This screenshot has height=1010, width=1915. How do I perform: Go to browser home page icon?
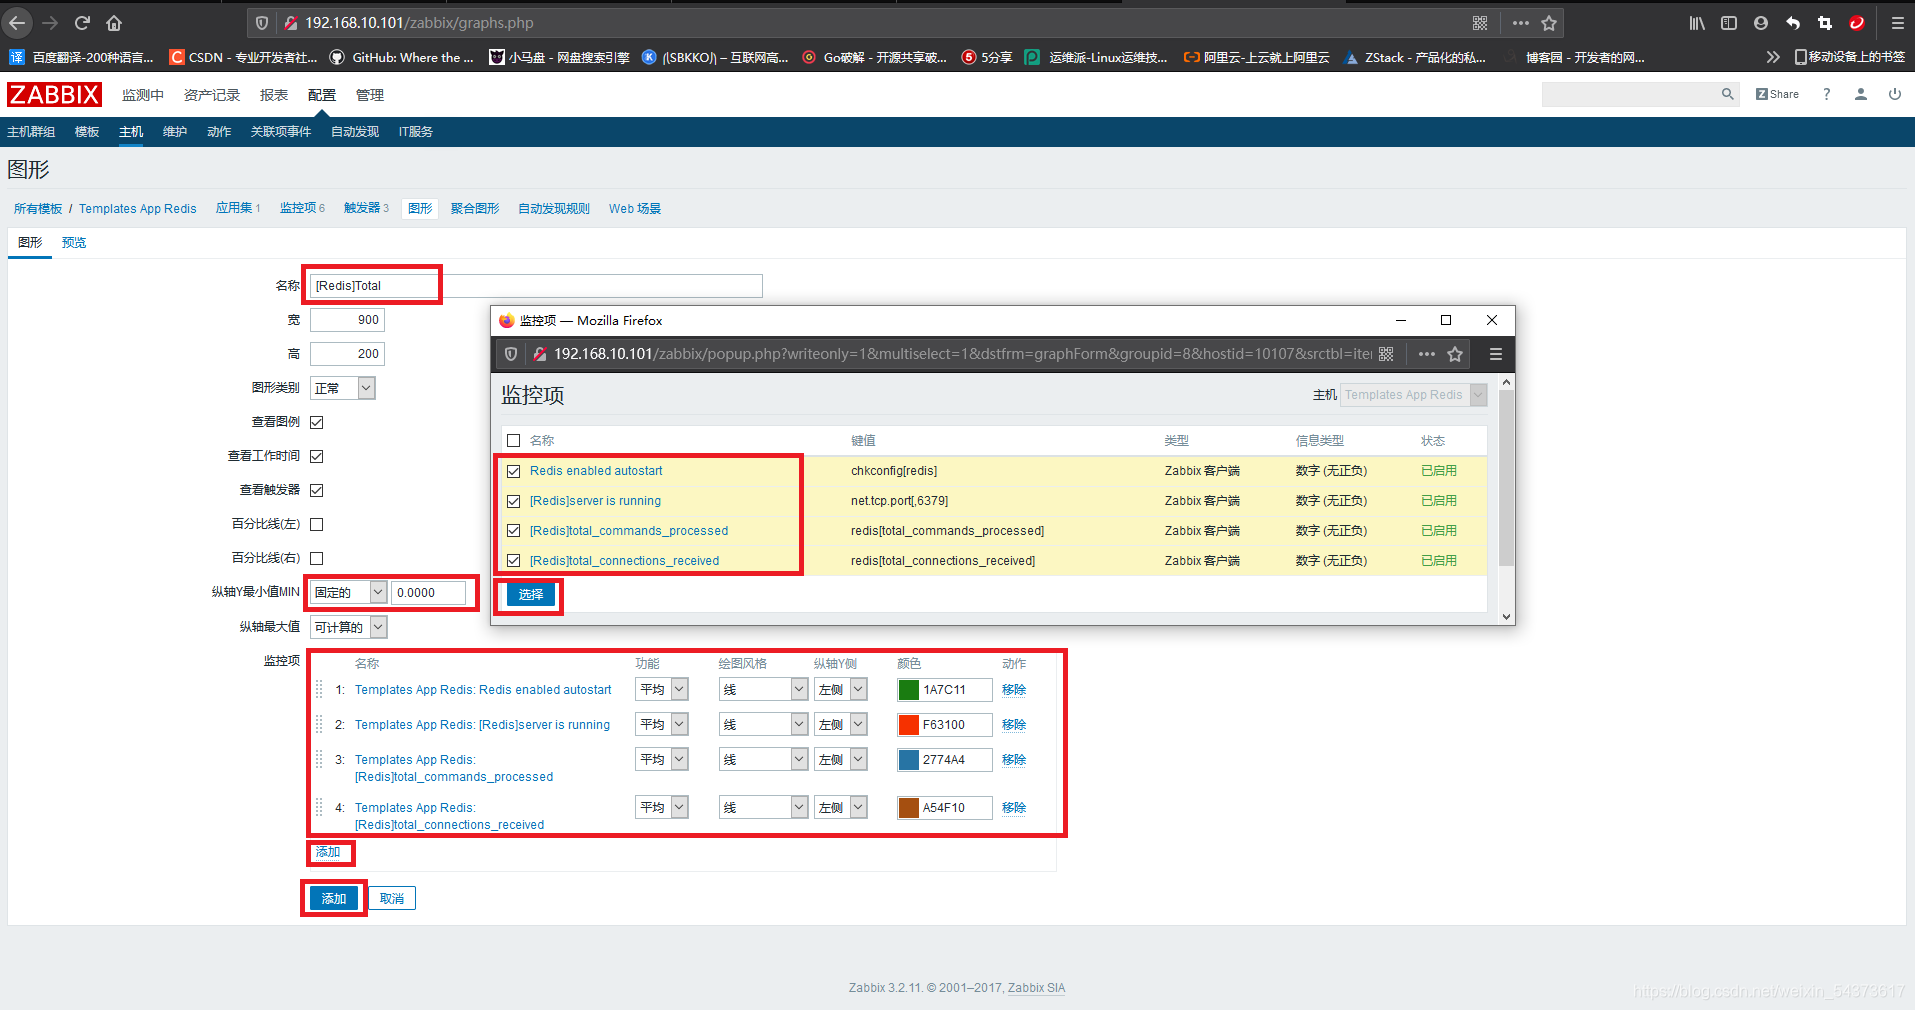pyautogui.click(x=114, y=22)
